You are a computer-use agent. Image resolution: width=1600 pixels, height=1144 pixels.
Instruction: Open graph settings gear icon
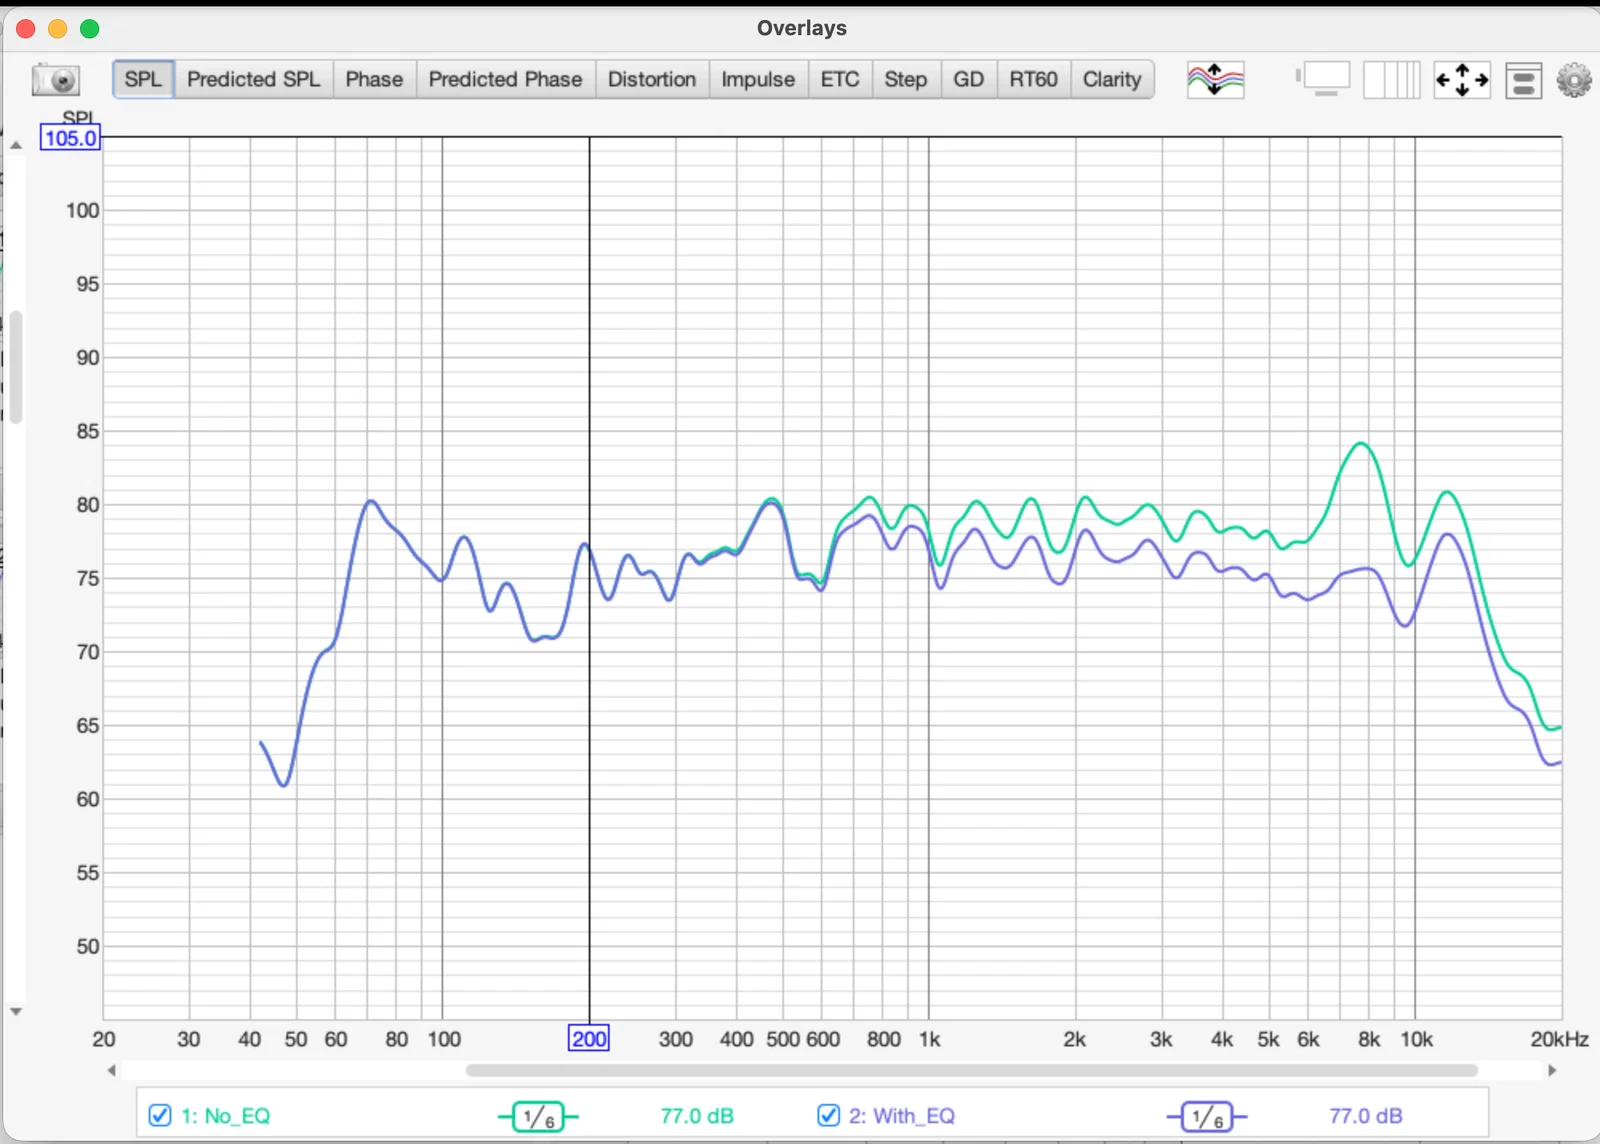[1574, 80]
